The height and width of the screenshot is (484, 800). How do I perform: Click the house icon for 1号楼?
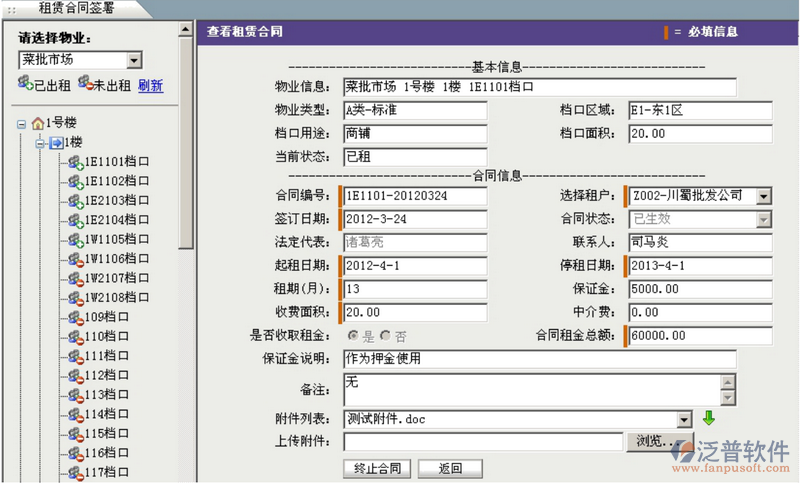click(38, 124)
